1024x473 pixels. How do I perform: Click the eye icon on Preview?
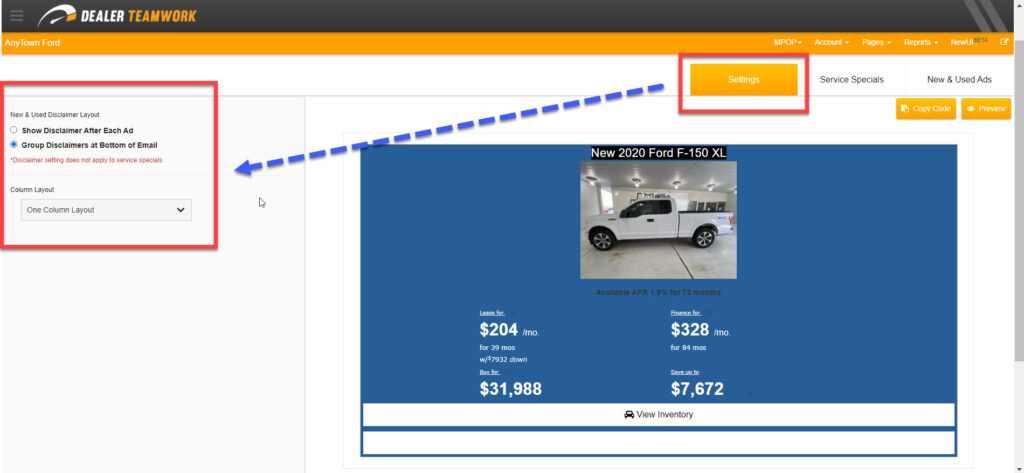click(971, 109)
